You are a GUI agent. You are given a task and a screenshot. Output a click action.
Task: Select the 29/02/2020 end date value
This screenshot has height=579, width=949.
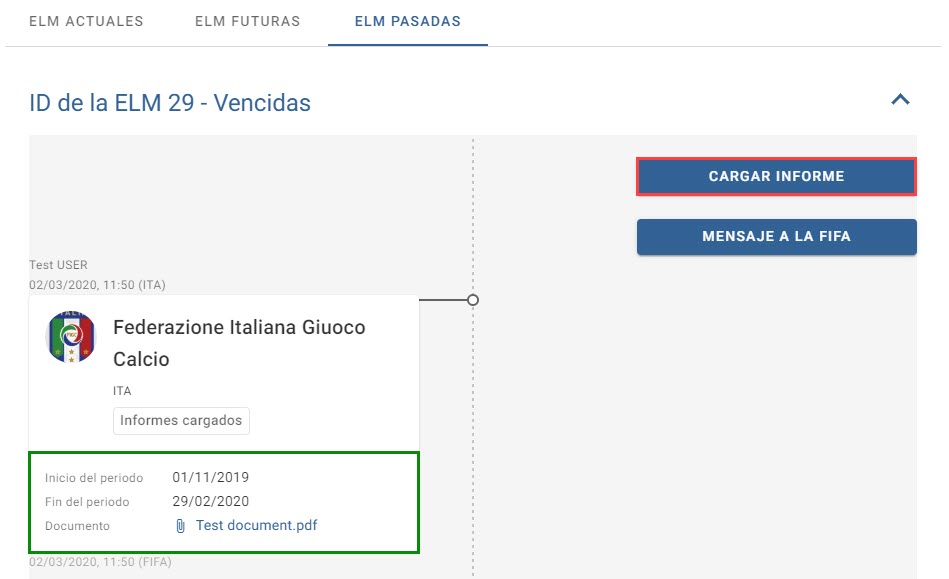coord(211,502)
